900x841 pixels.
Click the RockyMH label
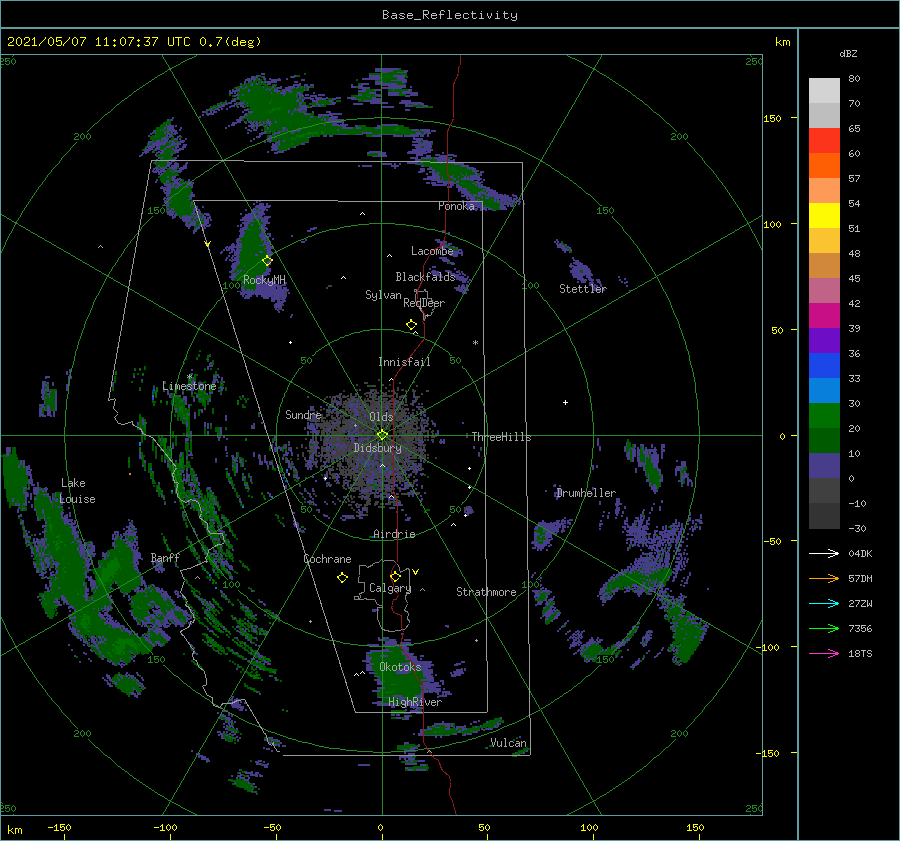coord(264,280)
